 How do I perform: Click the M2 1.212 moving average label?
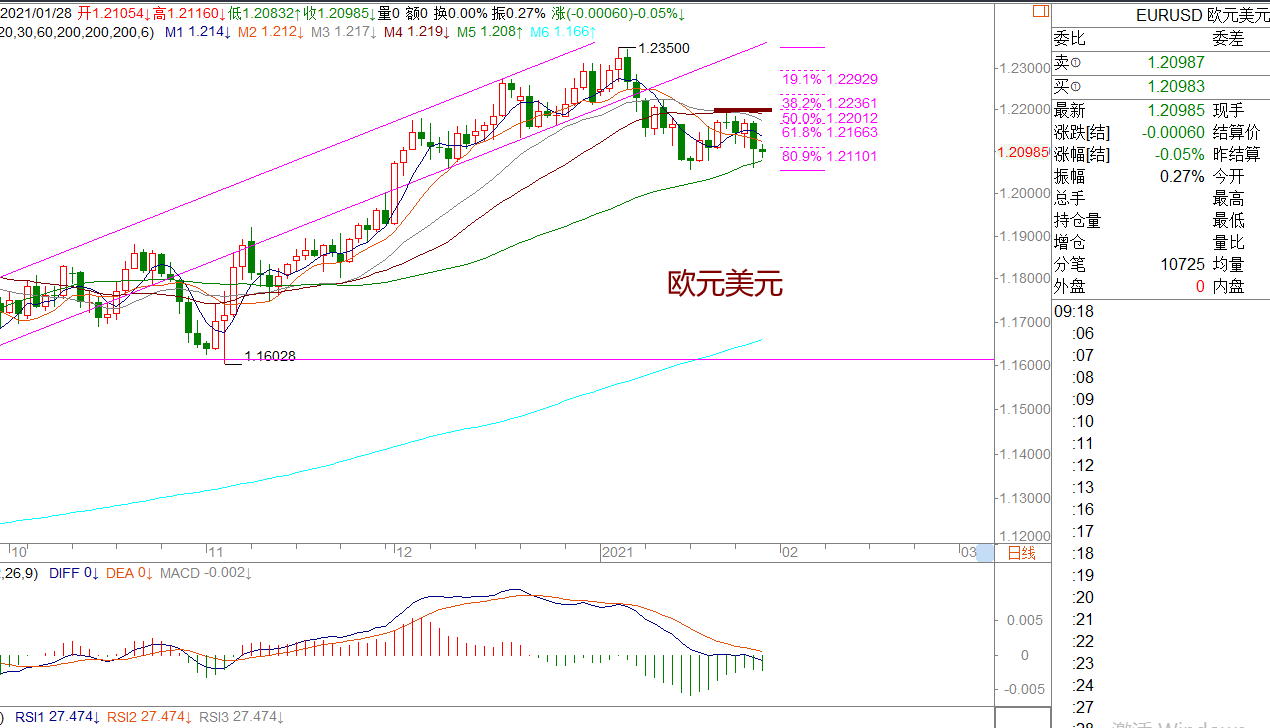[x=271, y=32]
